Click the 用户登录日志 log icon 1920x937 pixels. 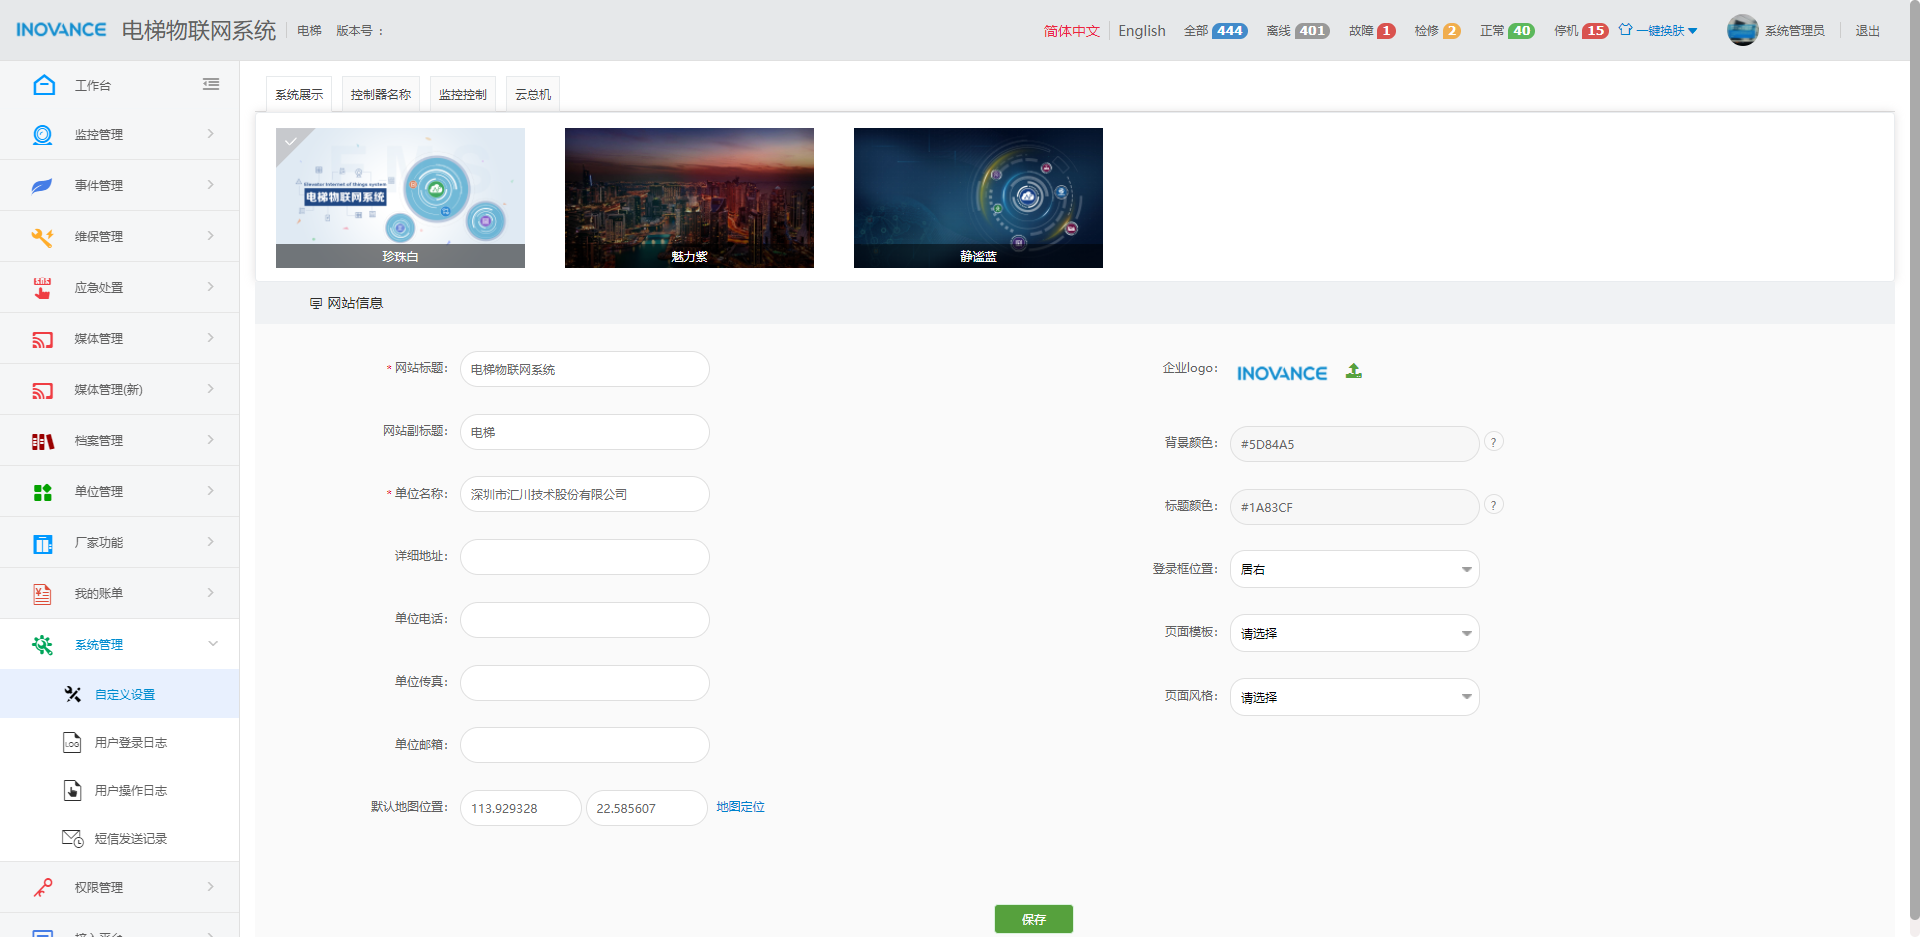click(72, 742)
